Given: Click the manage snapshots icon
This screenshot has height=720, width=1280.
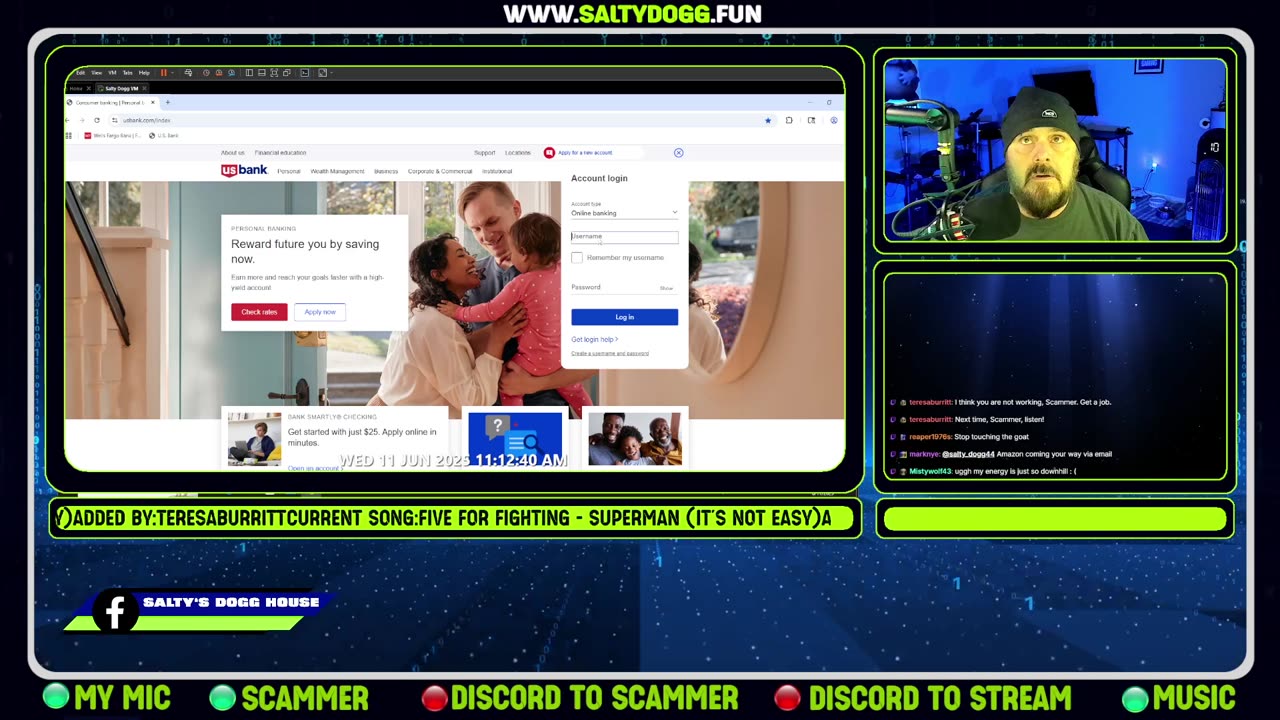Looking at the screenshot, I should (x=231, y=73).
